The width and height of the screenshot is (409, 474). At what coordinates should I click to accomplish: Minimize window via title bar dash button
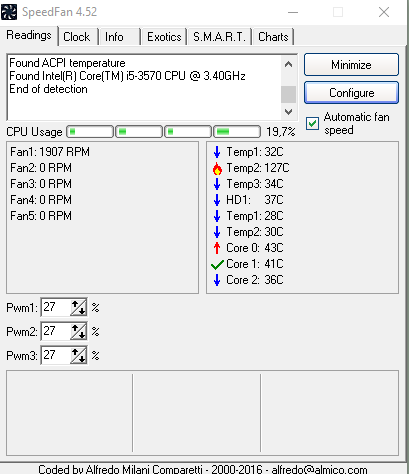tap(293, 12)
